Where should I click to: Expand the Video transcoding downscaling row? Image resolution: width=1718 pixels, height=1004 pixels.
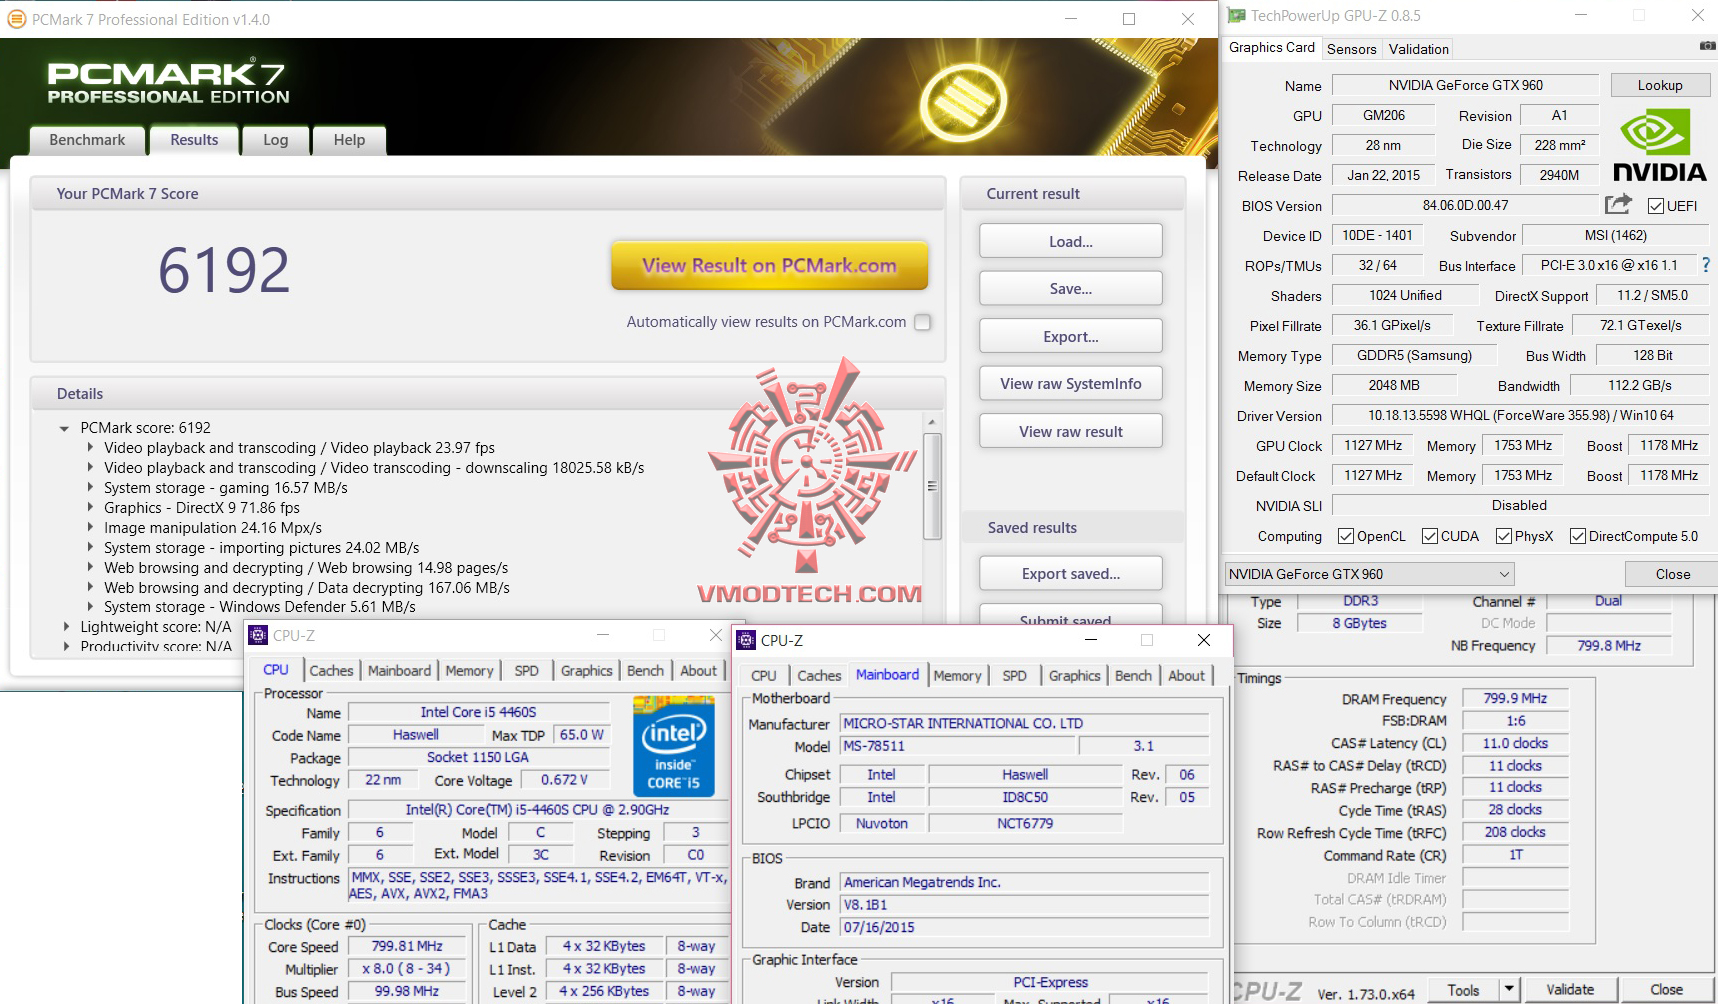point(90,468)
